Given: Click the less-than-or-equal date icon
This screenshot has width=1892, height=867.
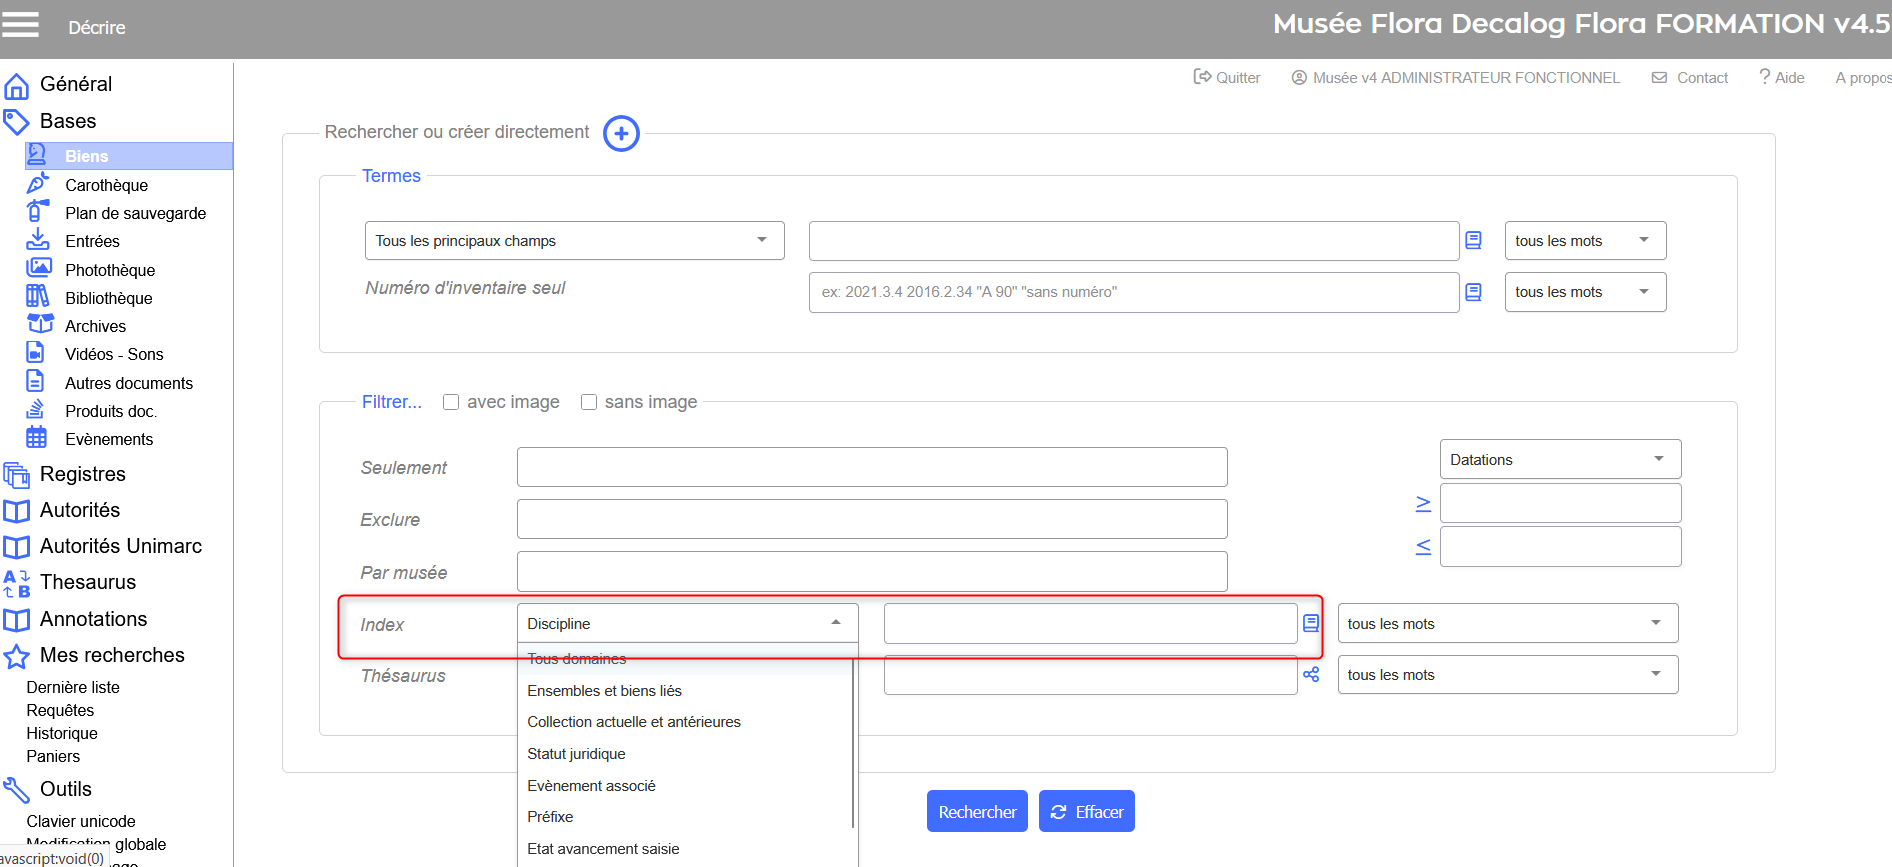Looking at the screenshot, I should pos(1423,547).
